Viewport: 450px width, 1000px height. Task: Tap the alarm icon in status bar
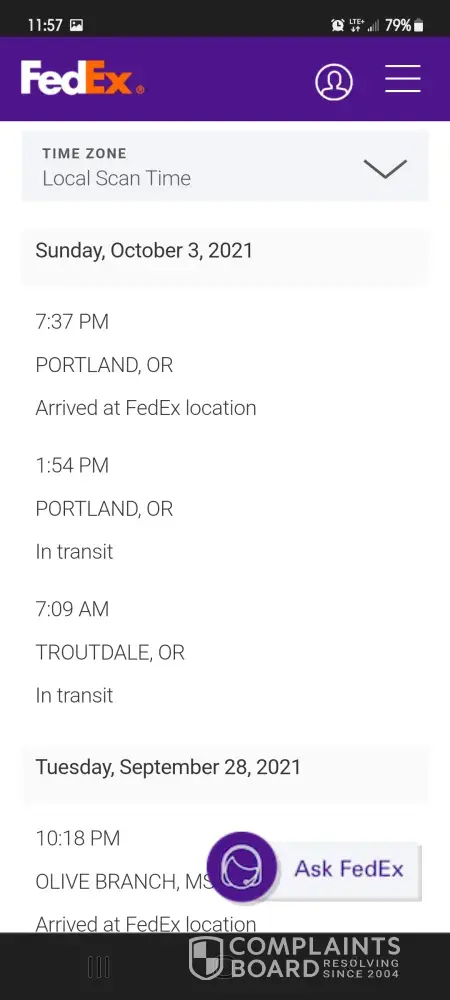pyautogui.click(x=337, y=25)
